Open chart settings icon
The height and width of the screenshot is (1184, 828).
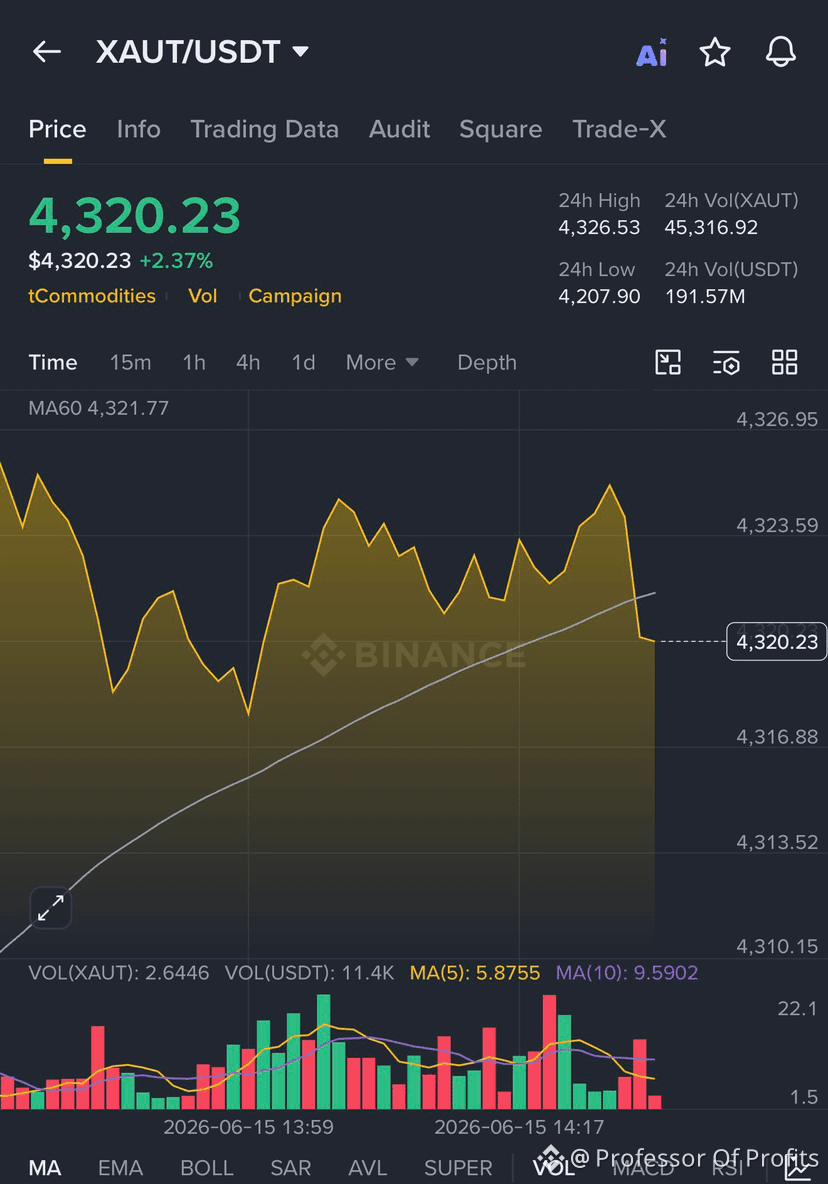tap(726, 362)
